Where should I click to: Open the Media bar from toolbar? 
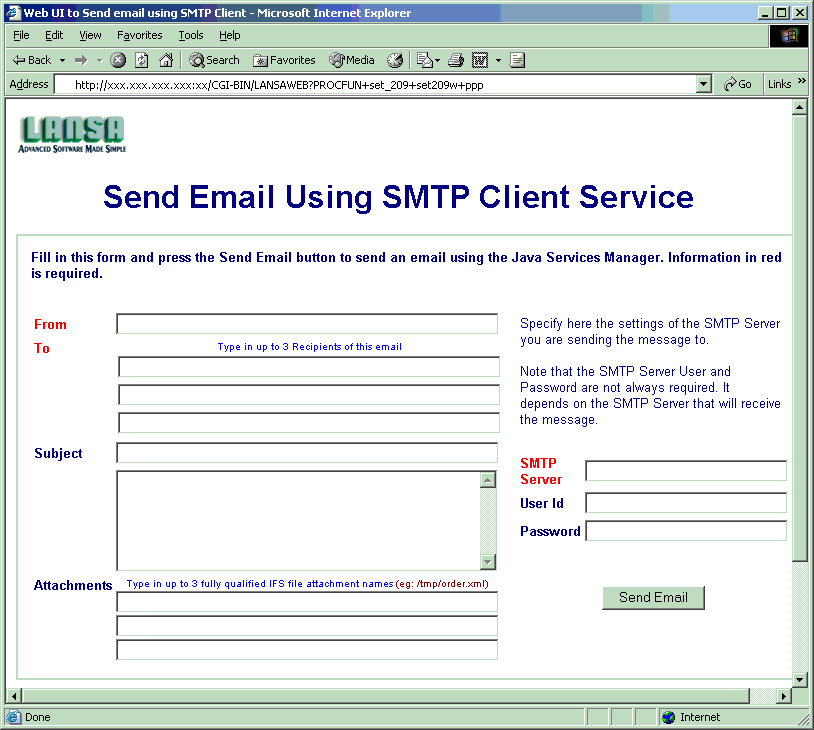352,60
